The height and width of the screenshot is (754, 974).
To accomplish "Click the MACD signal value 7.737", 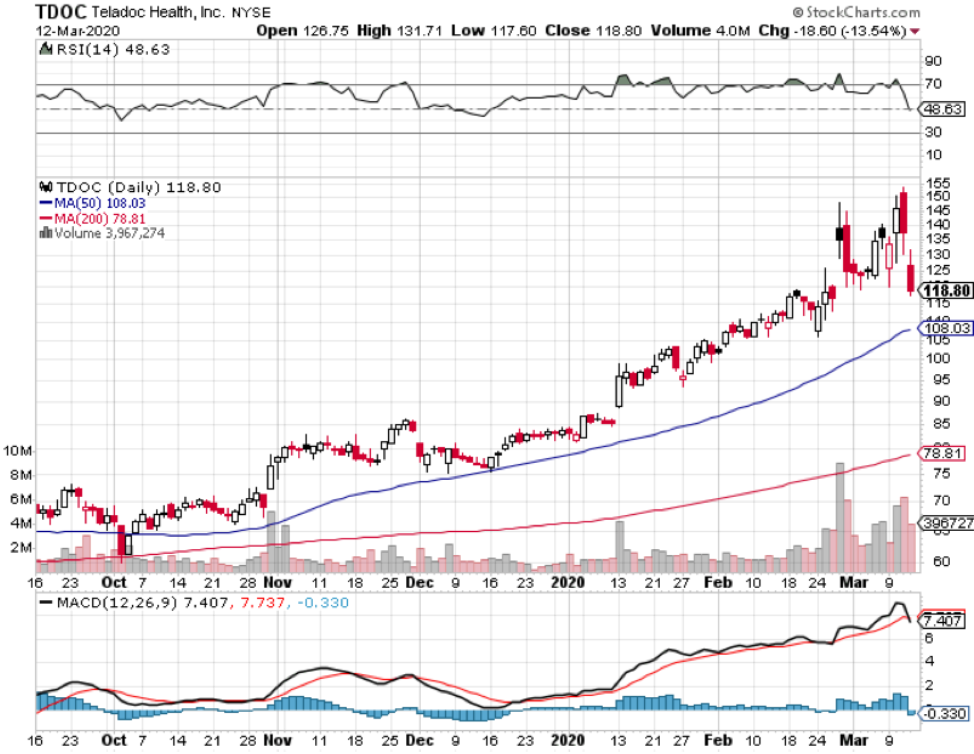I will click(262, 602).
